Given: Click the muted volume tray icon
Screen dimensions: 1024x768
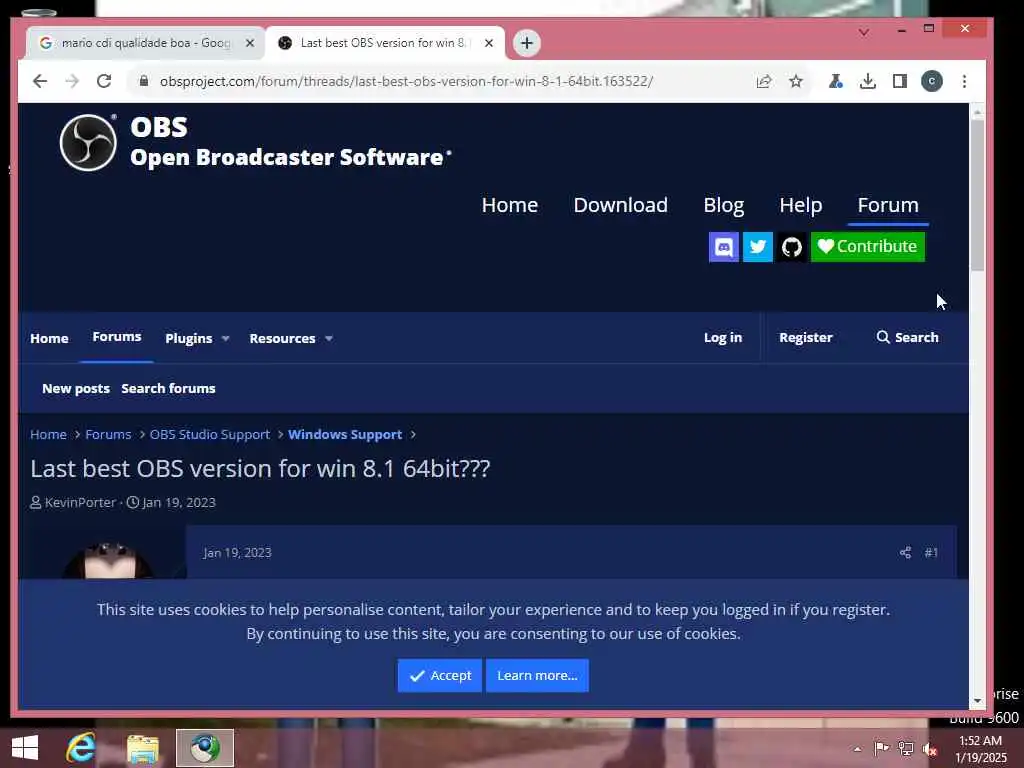Looking at the screenshot, I should tap(929, 749).
